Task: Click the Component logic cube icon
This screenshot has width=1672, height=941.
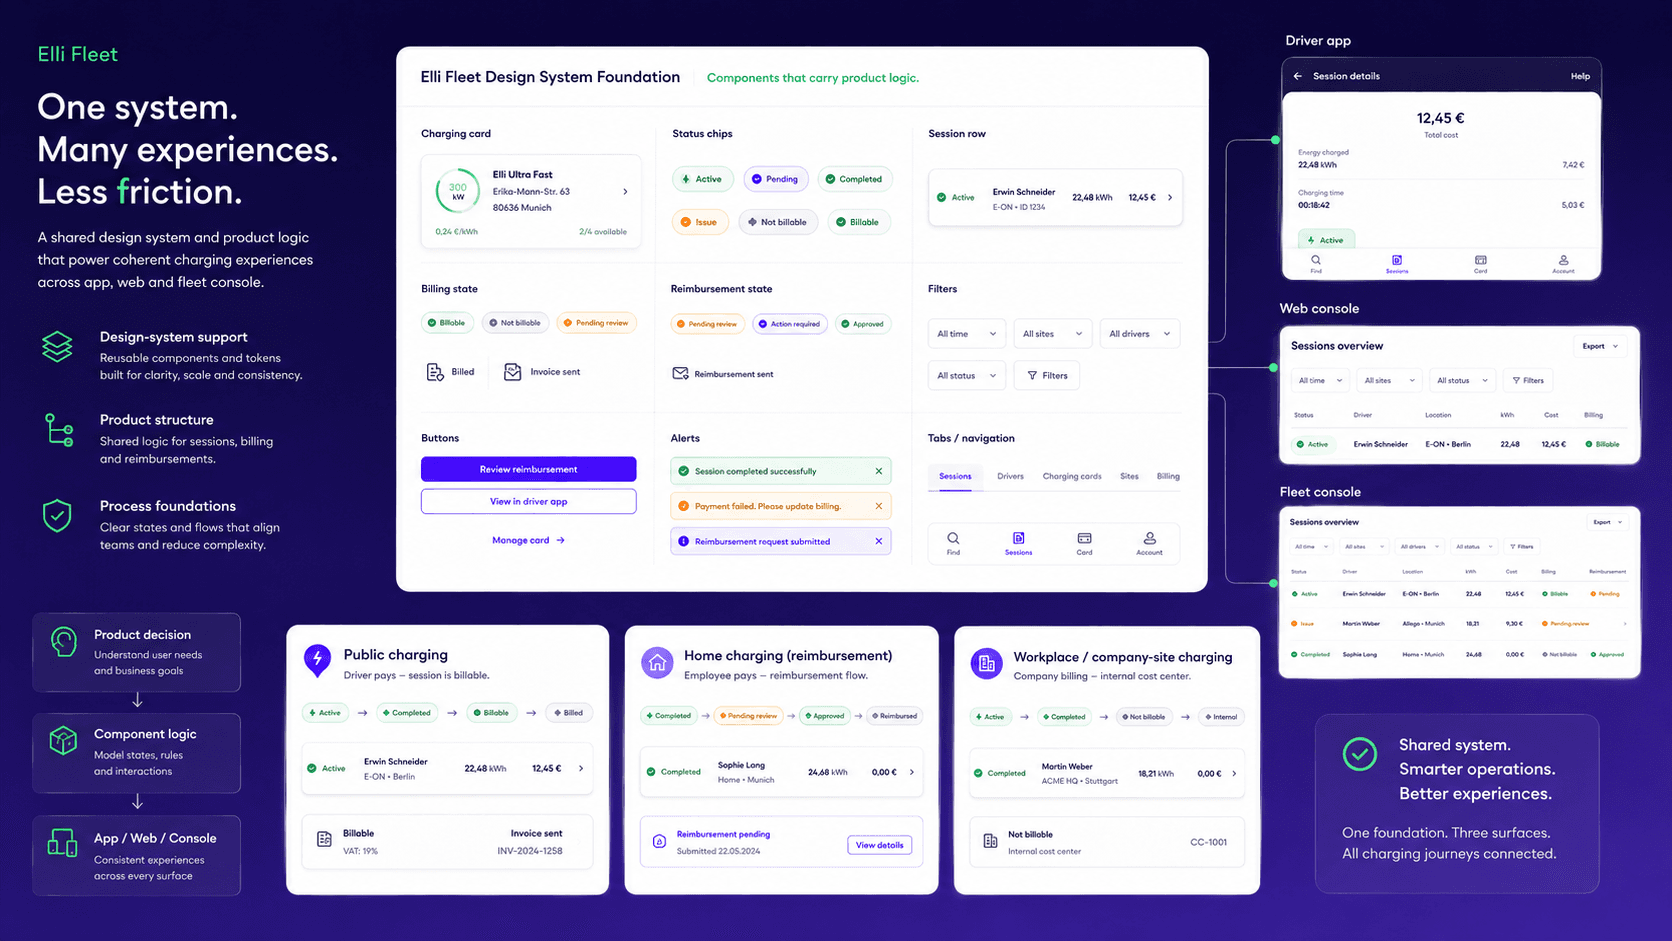Action: point(63,740)
